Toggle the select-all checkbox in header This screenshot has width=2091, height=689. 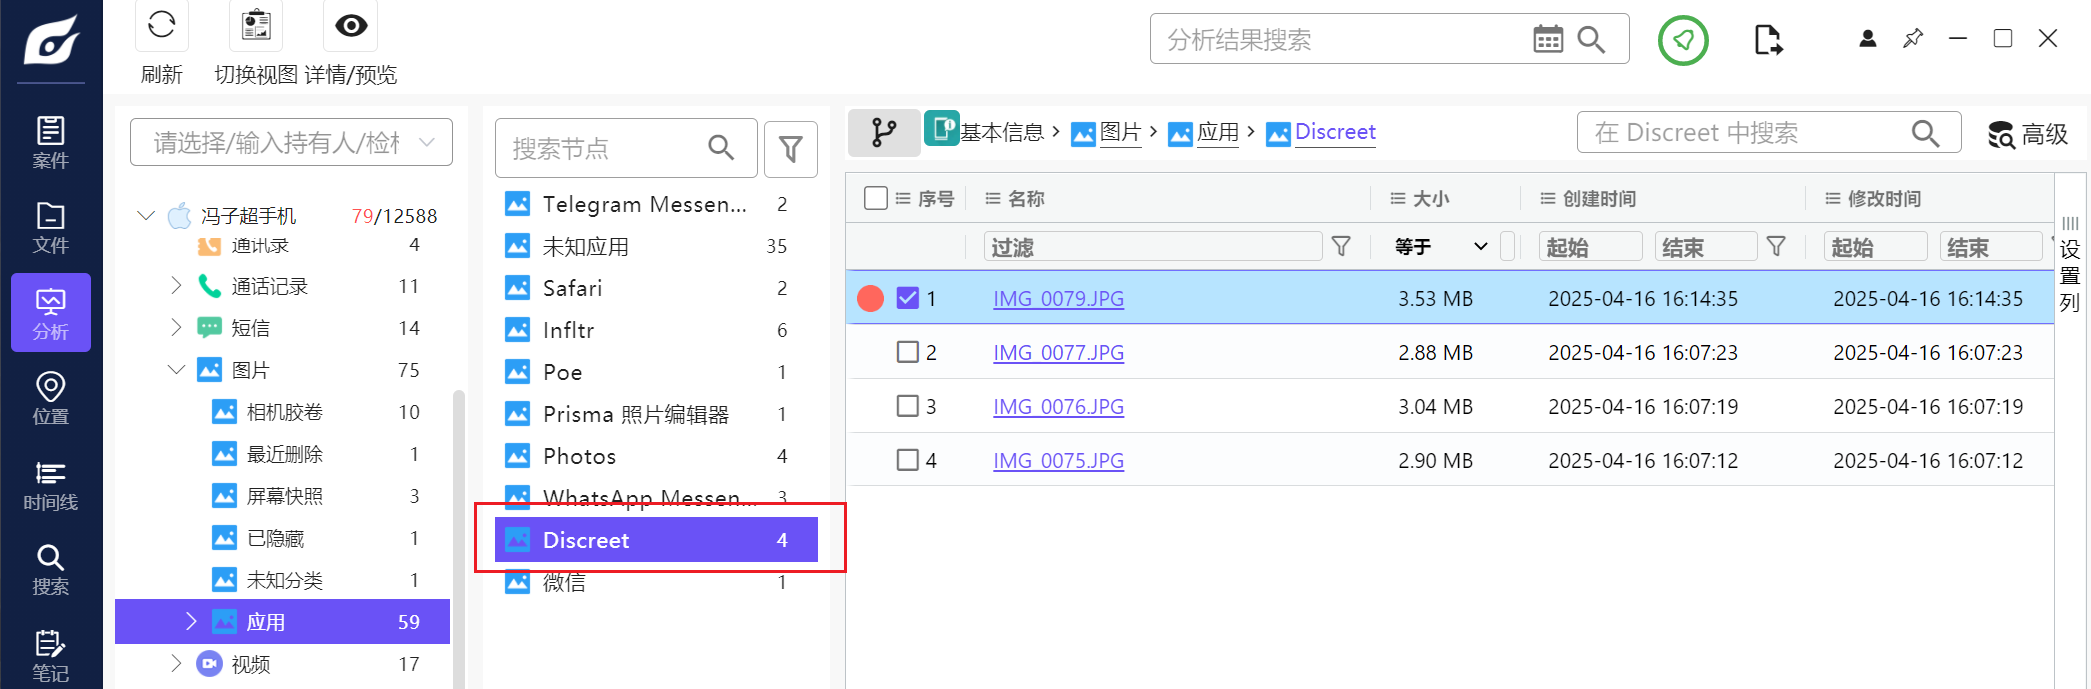coord(876,198)
